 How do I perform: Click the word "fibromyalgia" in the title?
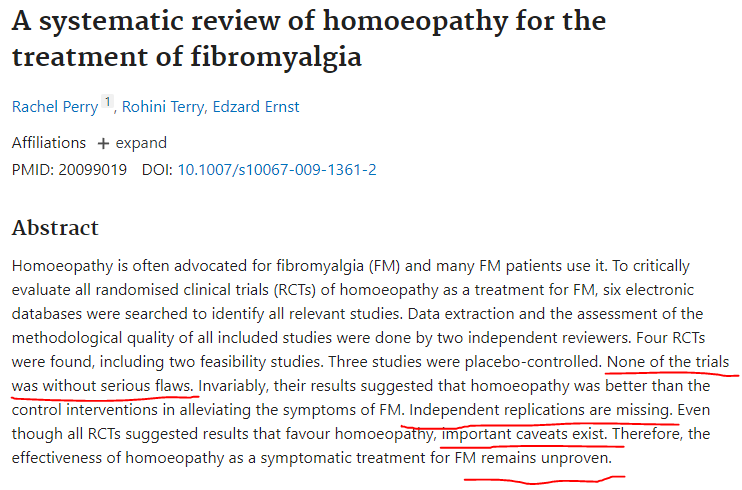pos(276,57)
